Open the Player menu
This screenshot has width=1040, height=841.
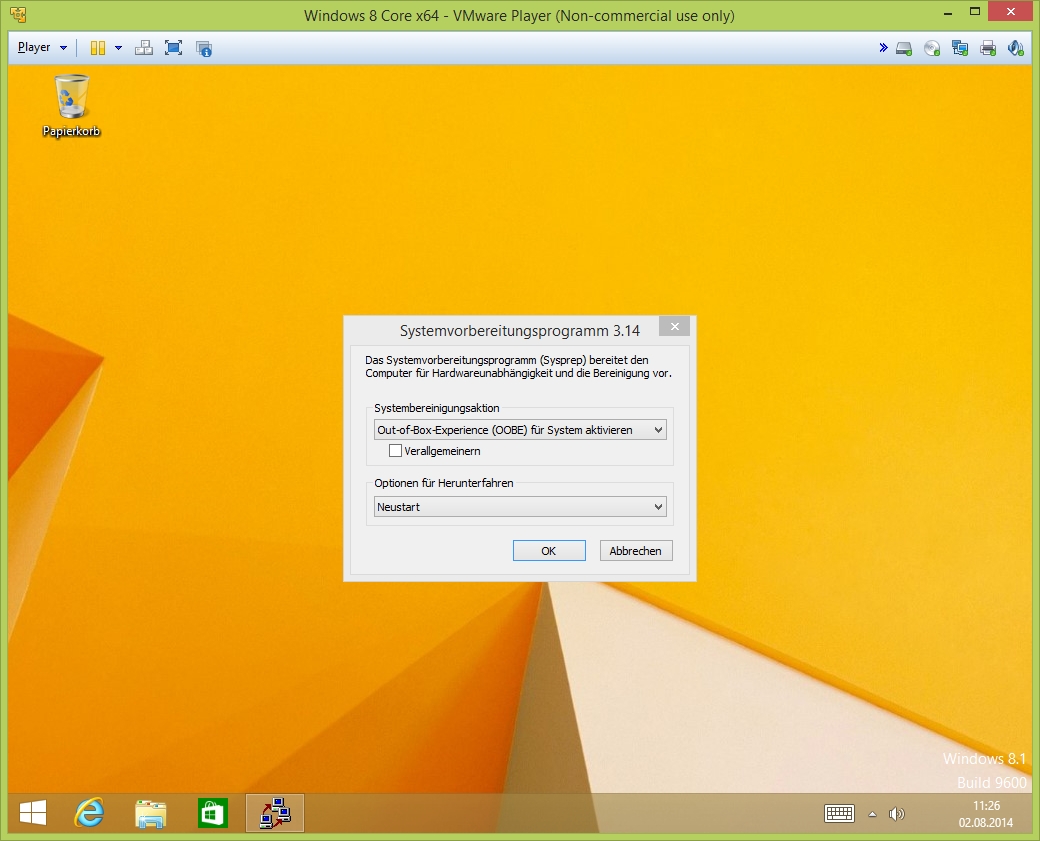tap(42, 48)
